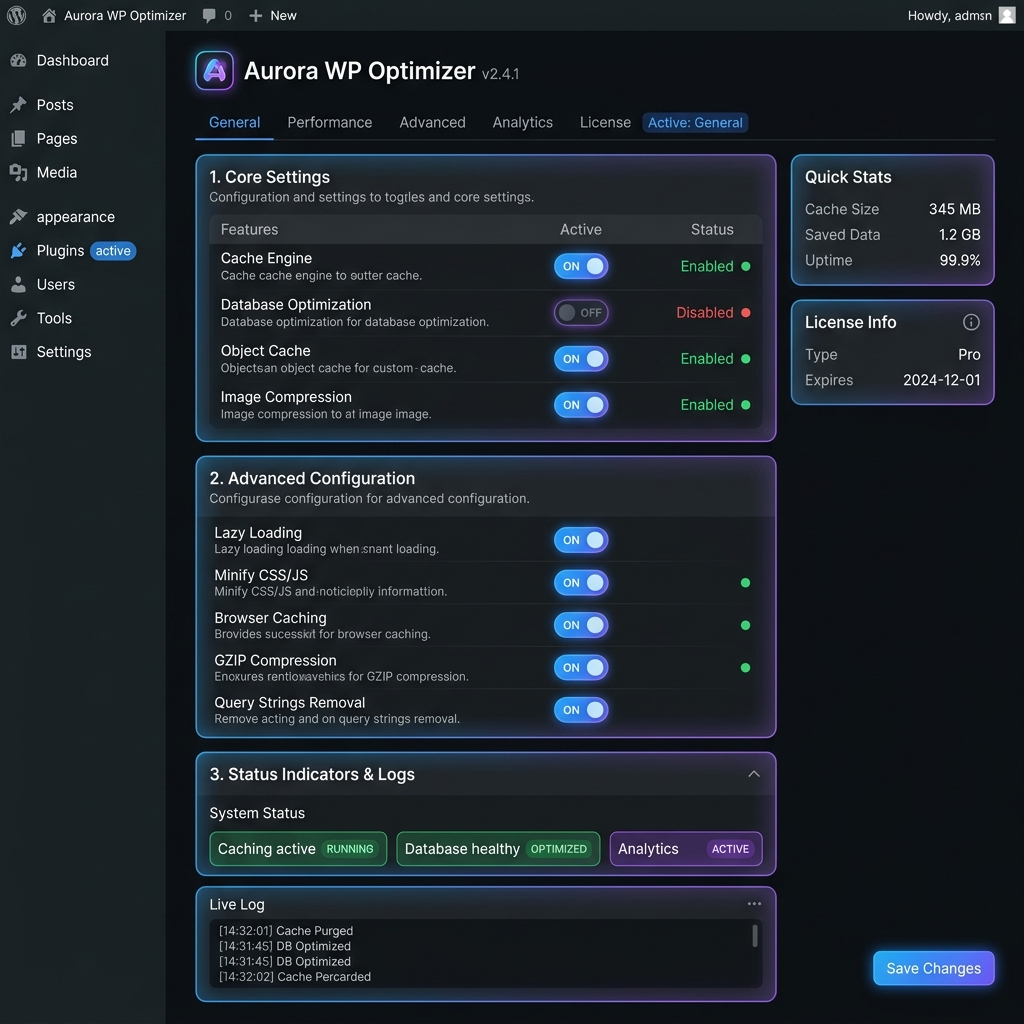This screenshot has width=1024, height=1024.
Task: Select the General tab
Action: pyautogui.click(x=234, y=123)
